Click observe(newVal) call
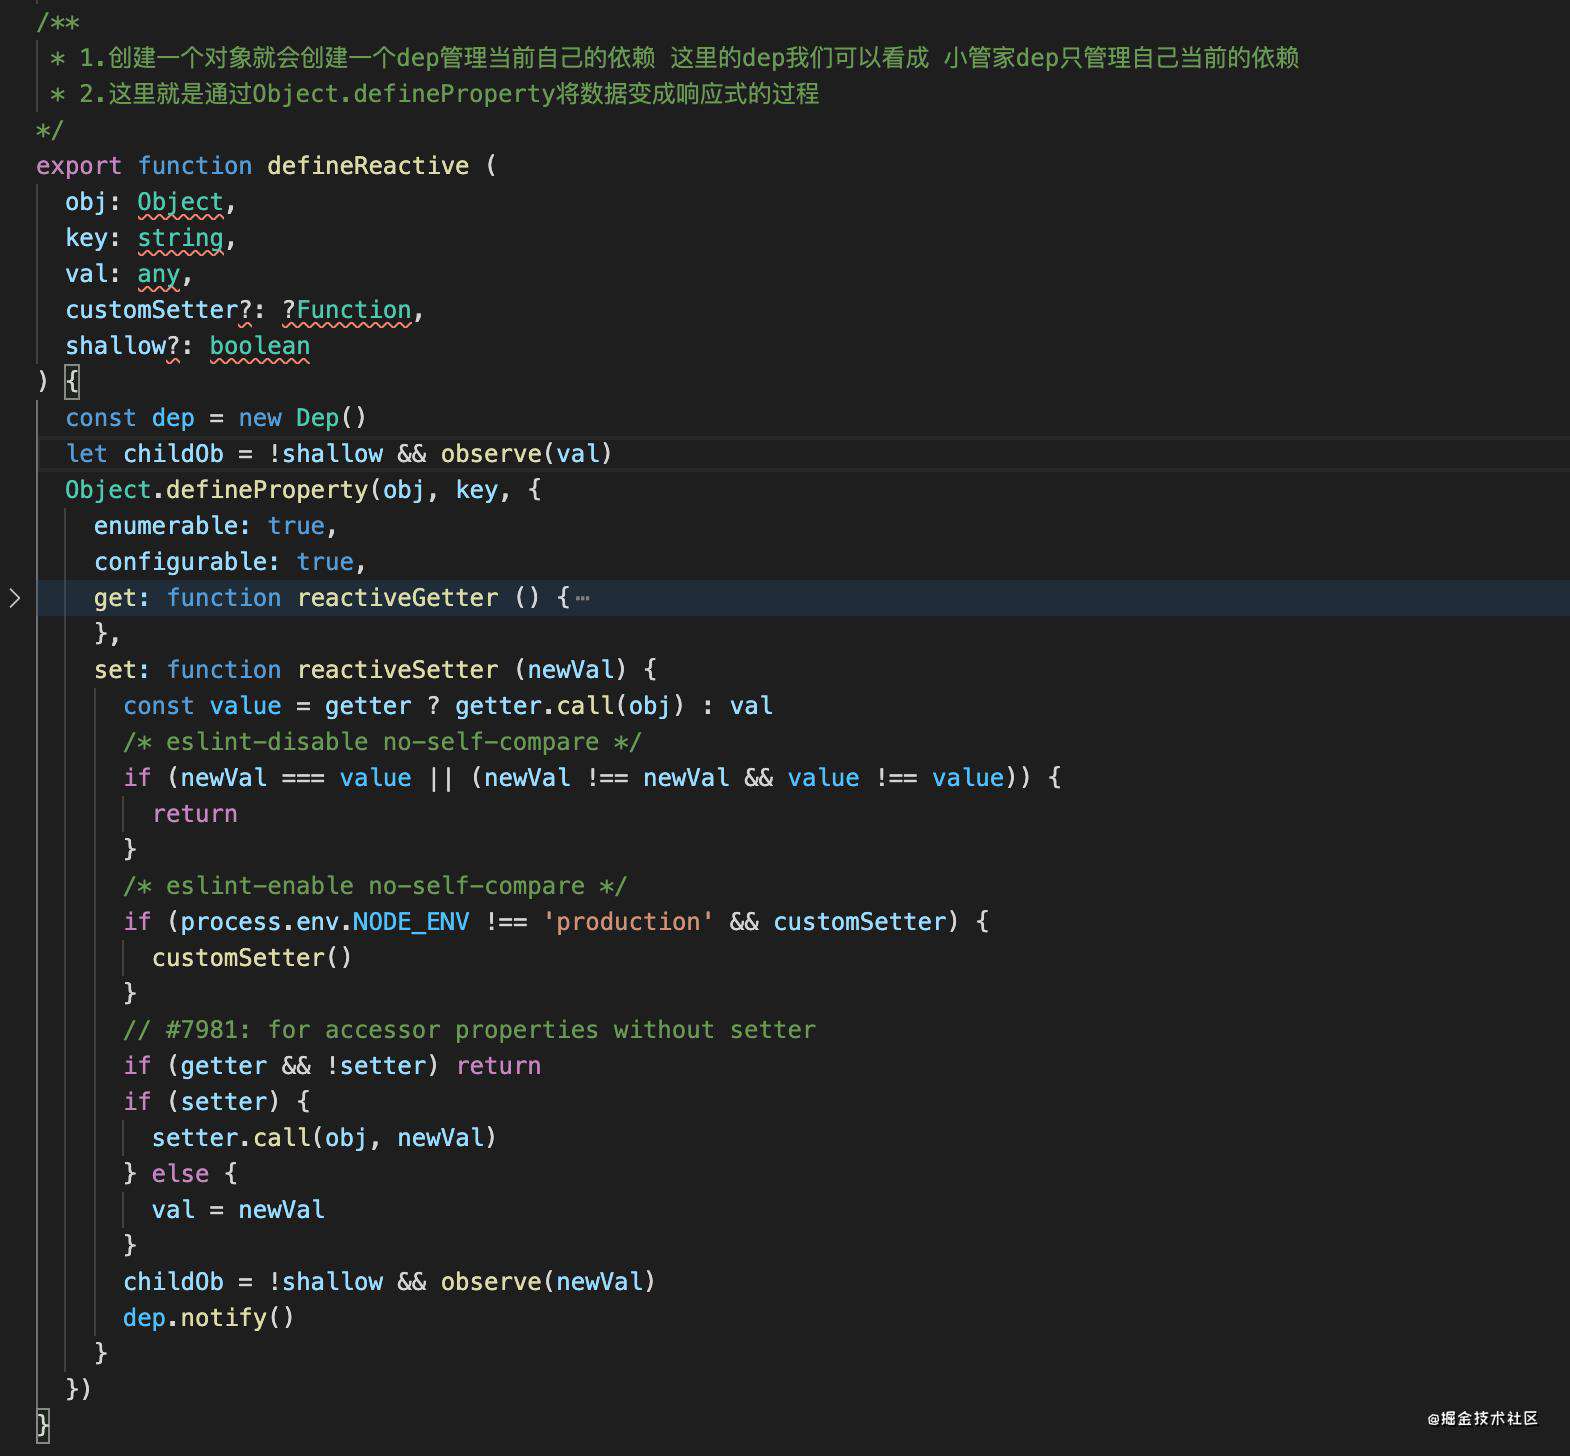Screen dimensions: 1570x1456 click(x=548, y=1282)
